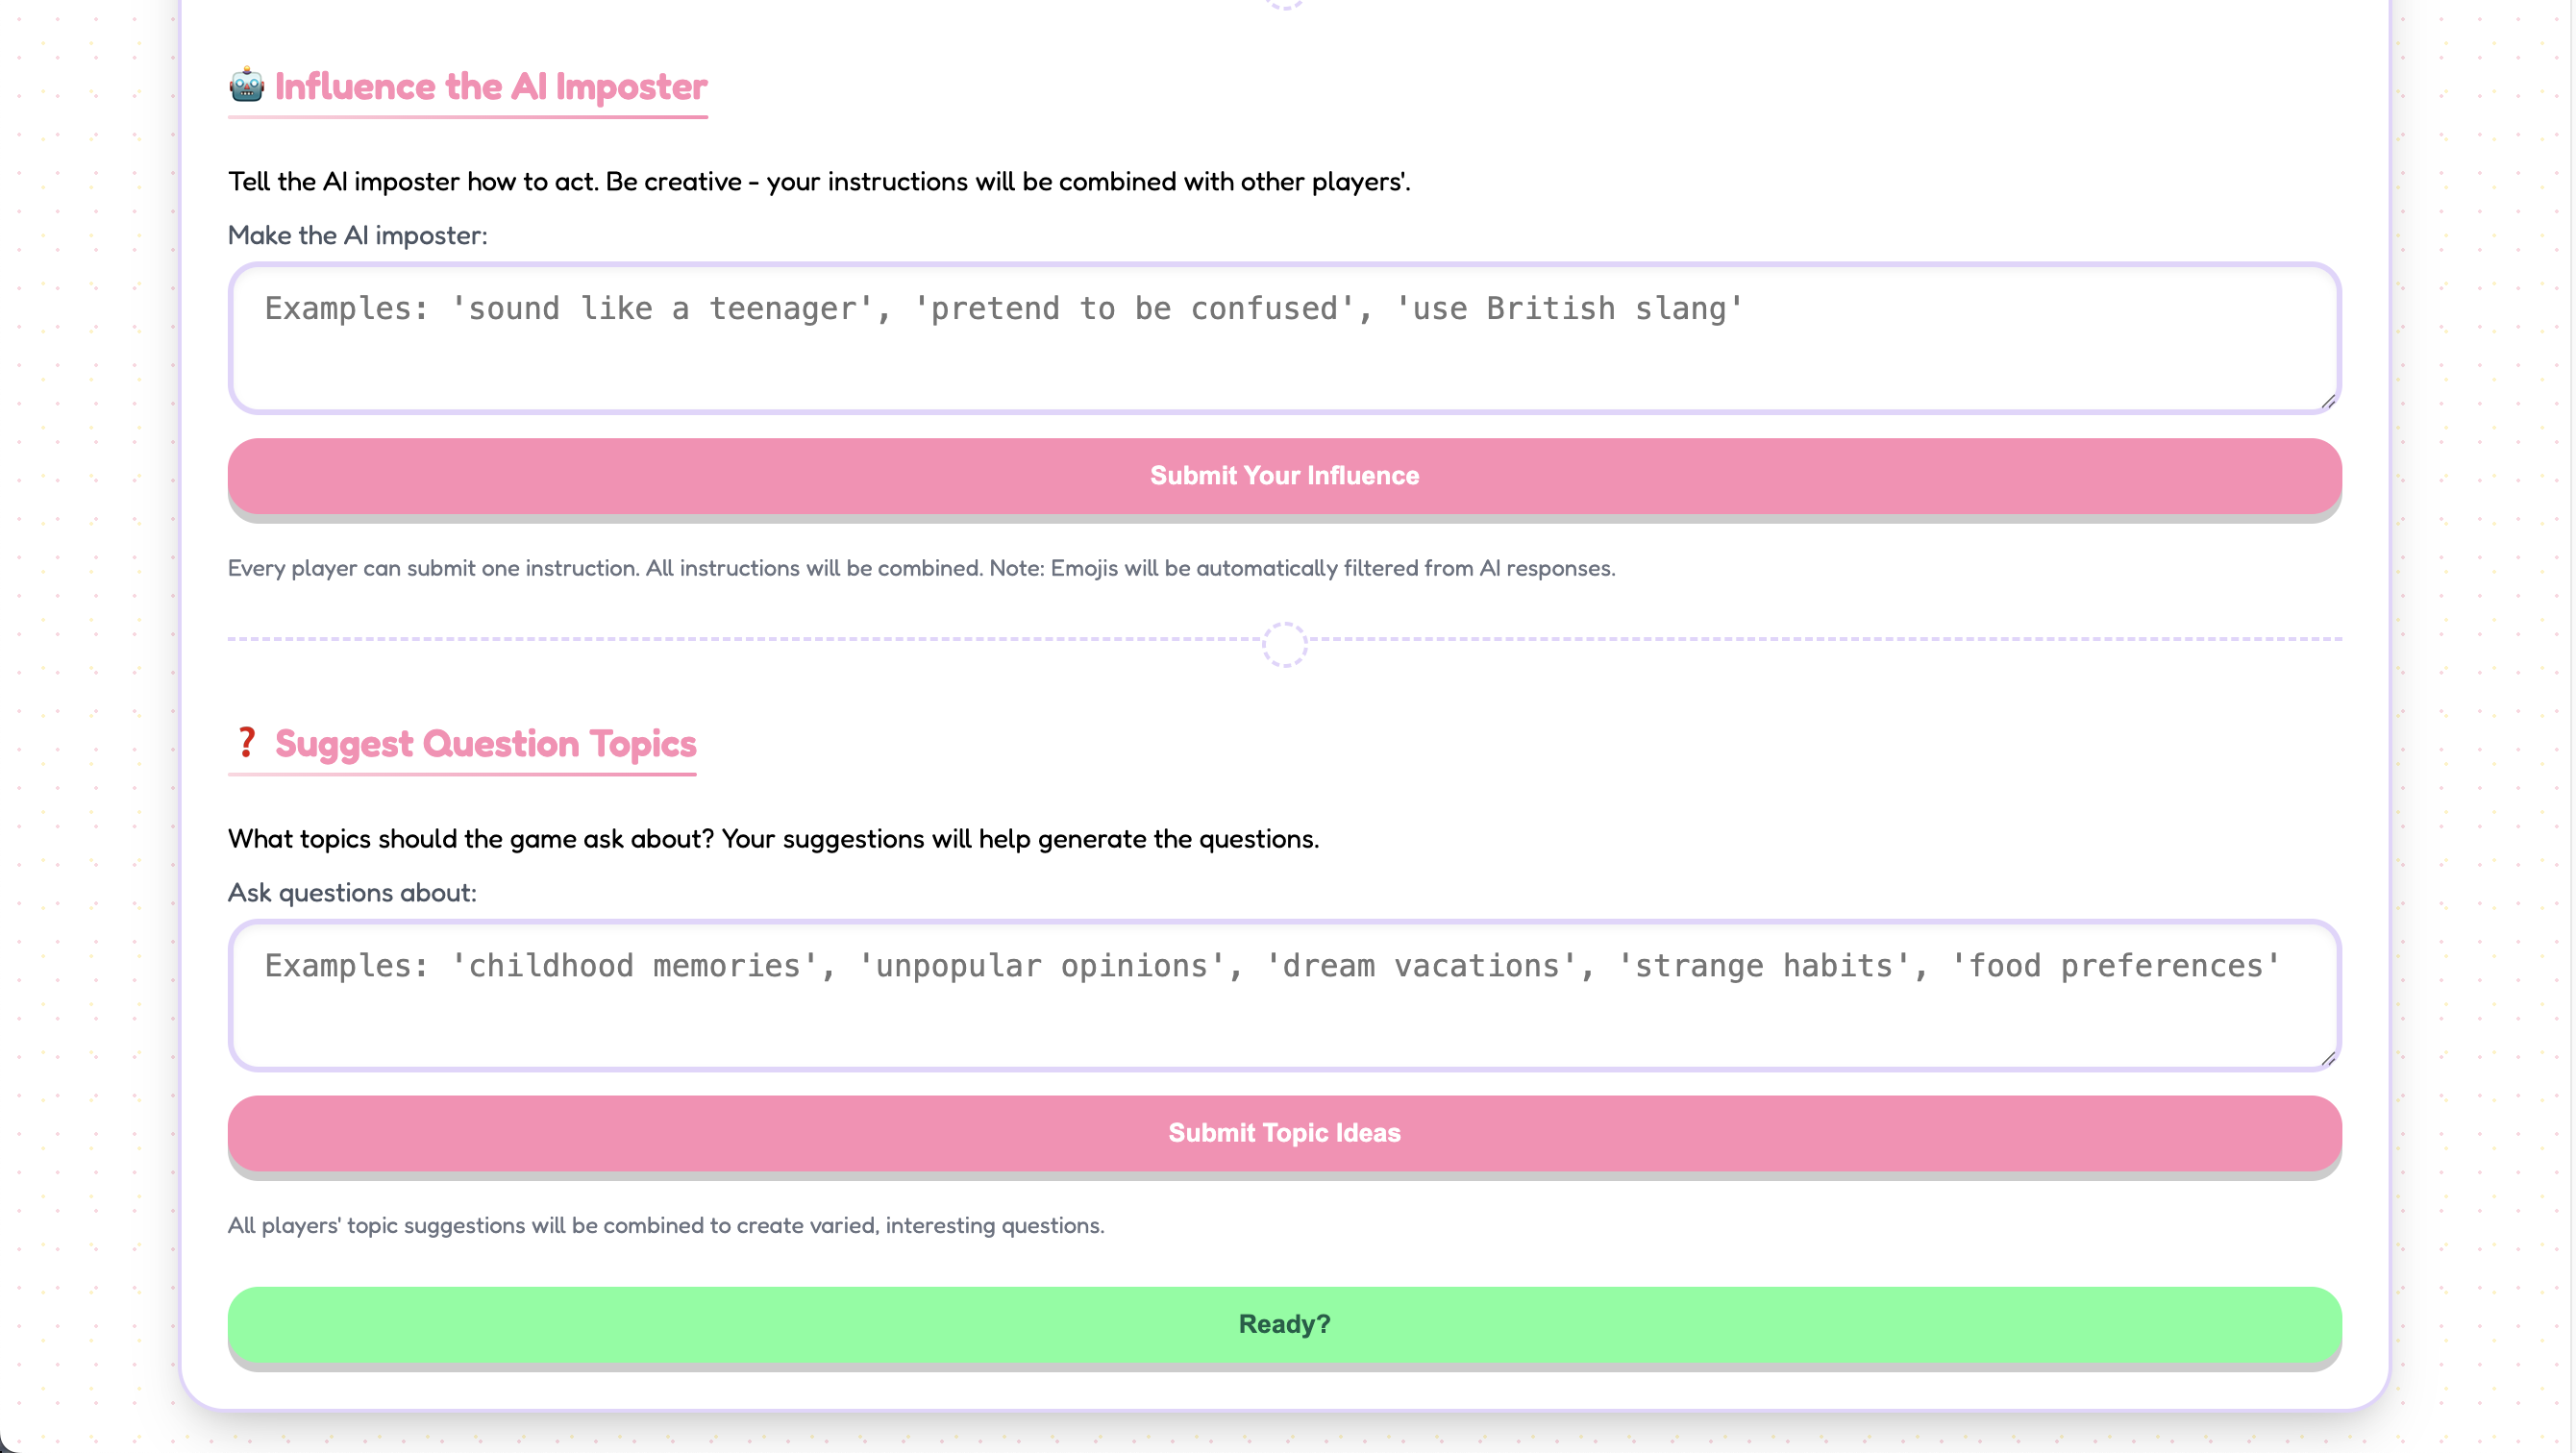Click the robot emoji icon
This screenshot has height=1453, width=2576.
point(246,86)
